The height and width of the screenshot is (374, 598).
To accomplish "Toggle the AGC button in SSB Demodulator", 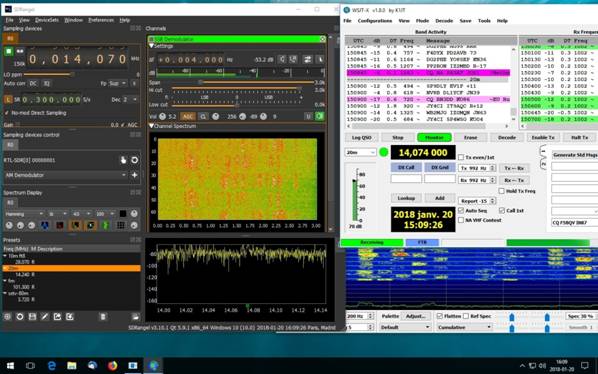I will (x=187, y=117).
